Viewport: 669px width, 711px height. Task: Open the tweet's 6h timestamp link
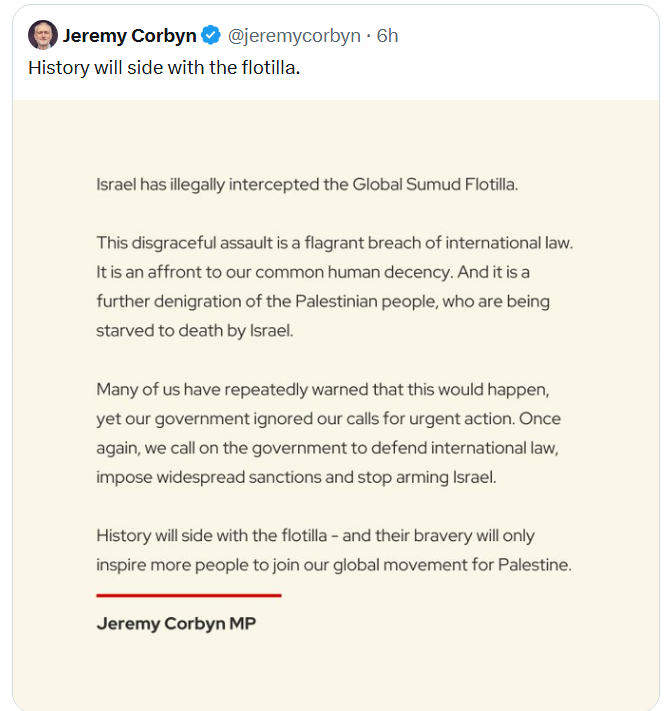pos(387,36)
